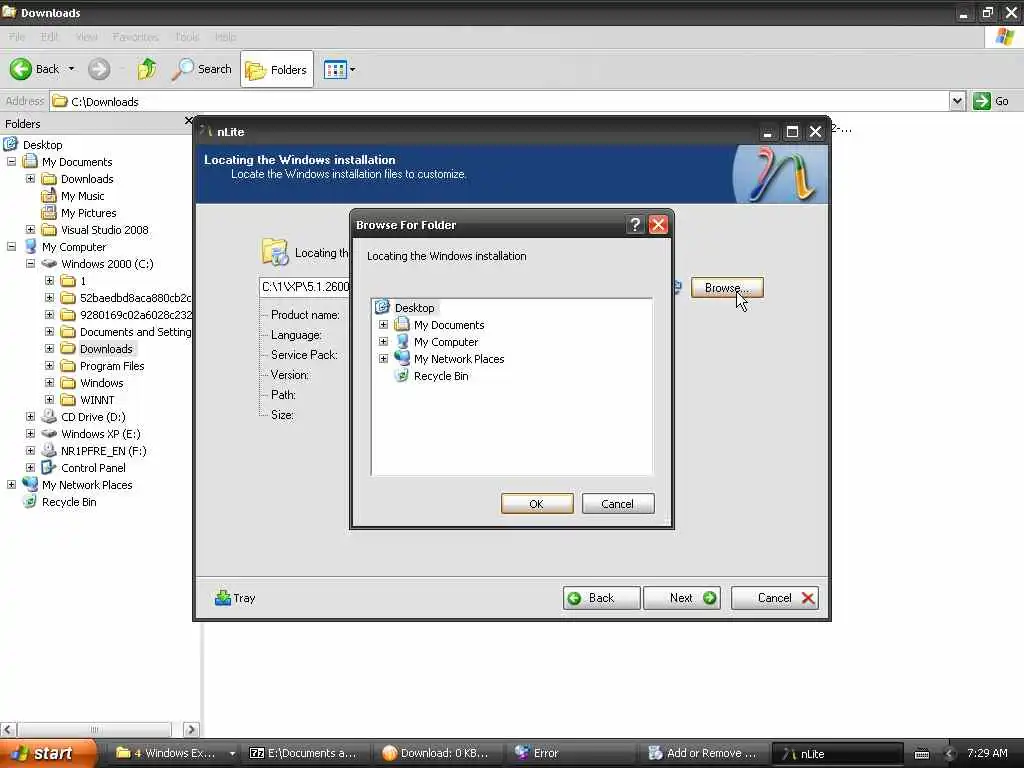
Task: Expand My Computer in Browse dialog
Action: click(383, 342)
